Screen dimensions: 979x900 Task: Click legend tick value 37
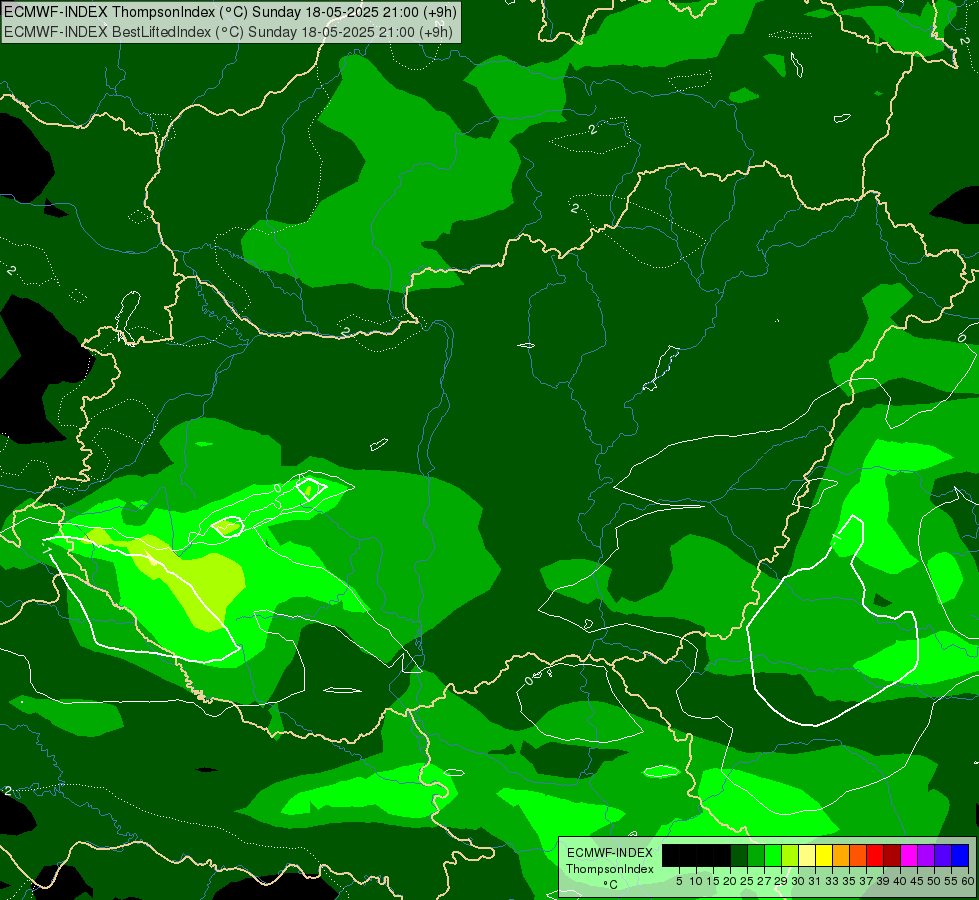tap(866, 881)
